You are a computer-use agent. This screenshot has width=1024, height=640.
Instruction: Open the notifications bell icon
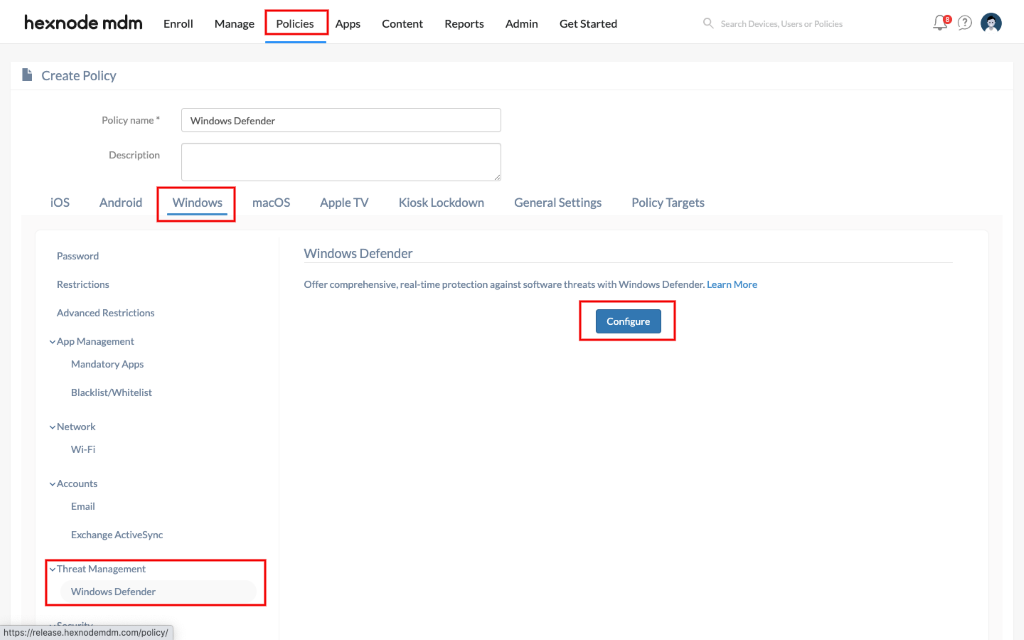[x=940, y=23]
